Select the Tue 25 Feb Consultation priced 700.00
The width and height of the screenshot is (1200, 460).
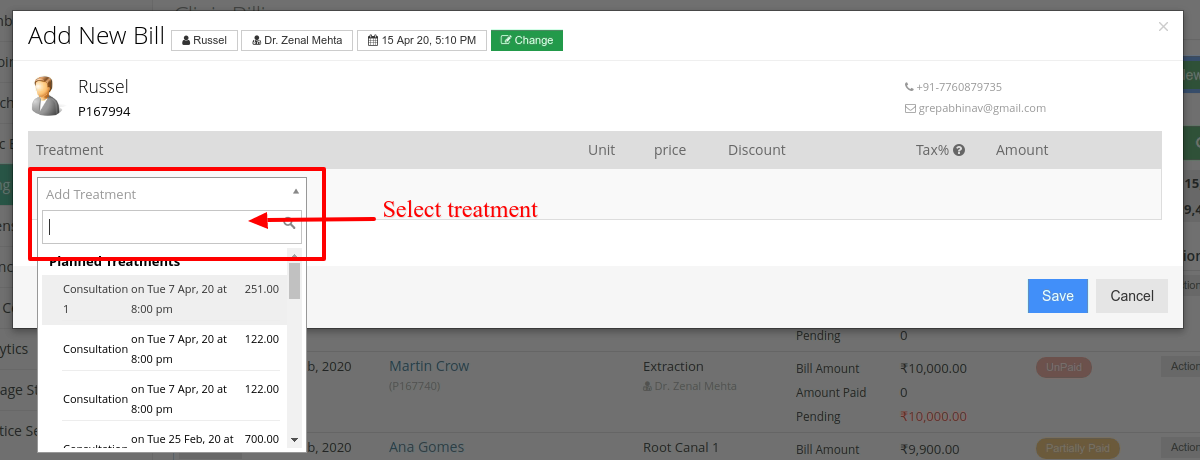point(162,439)
